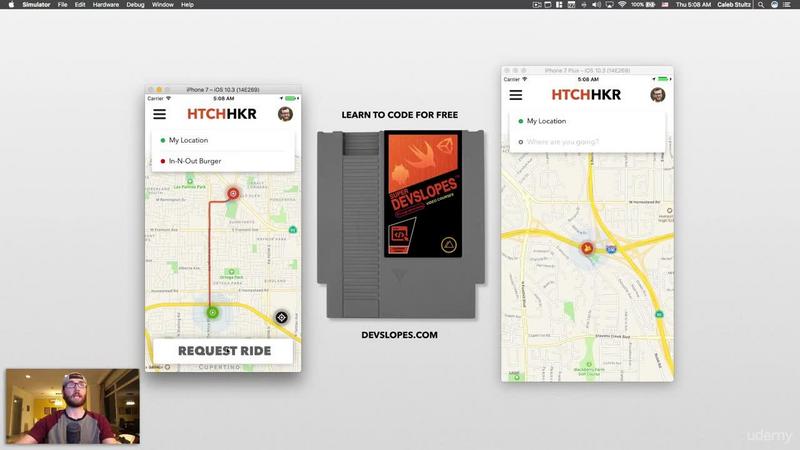Click the Thu 5:08 AM clock
This screenshot has height=450, width=800.
[x=693, y=5]
